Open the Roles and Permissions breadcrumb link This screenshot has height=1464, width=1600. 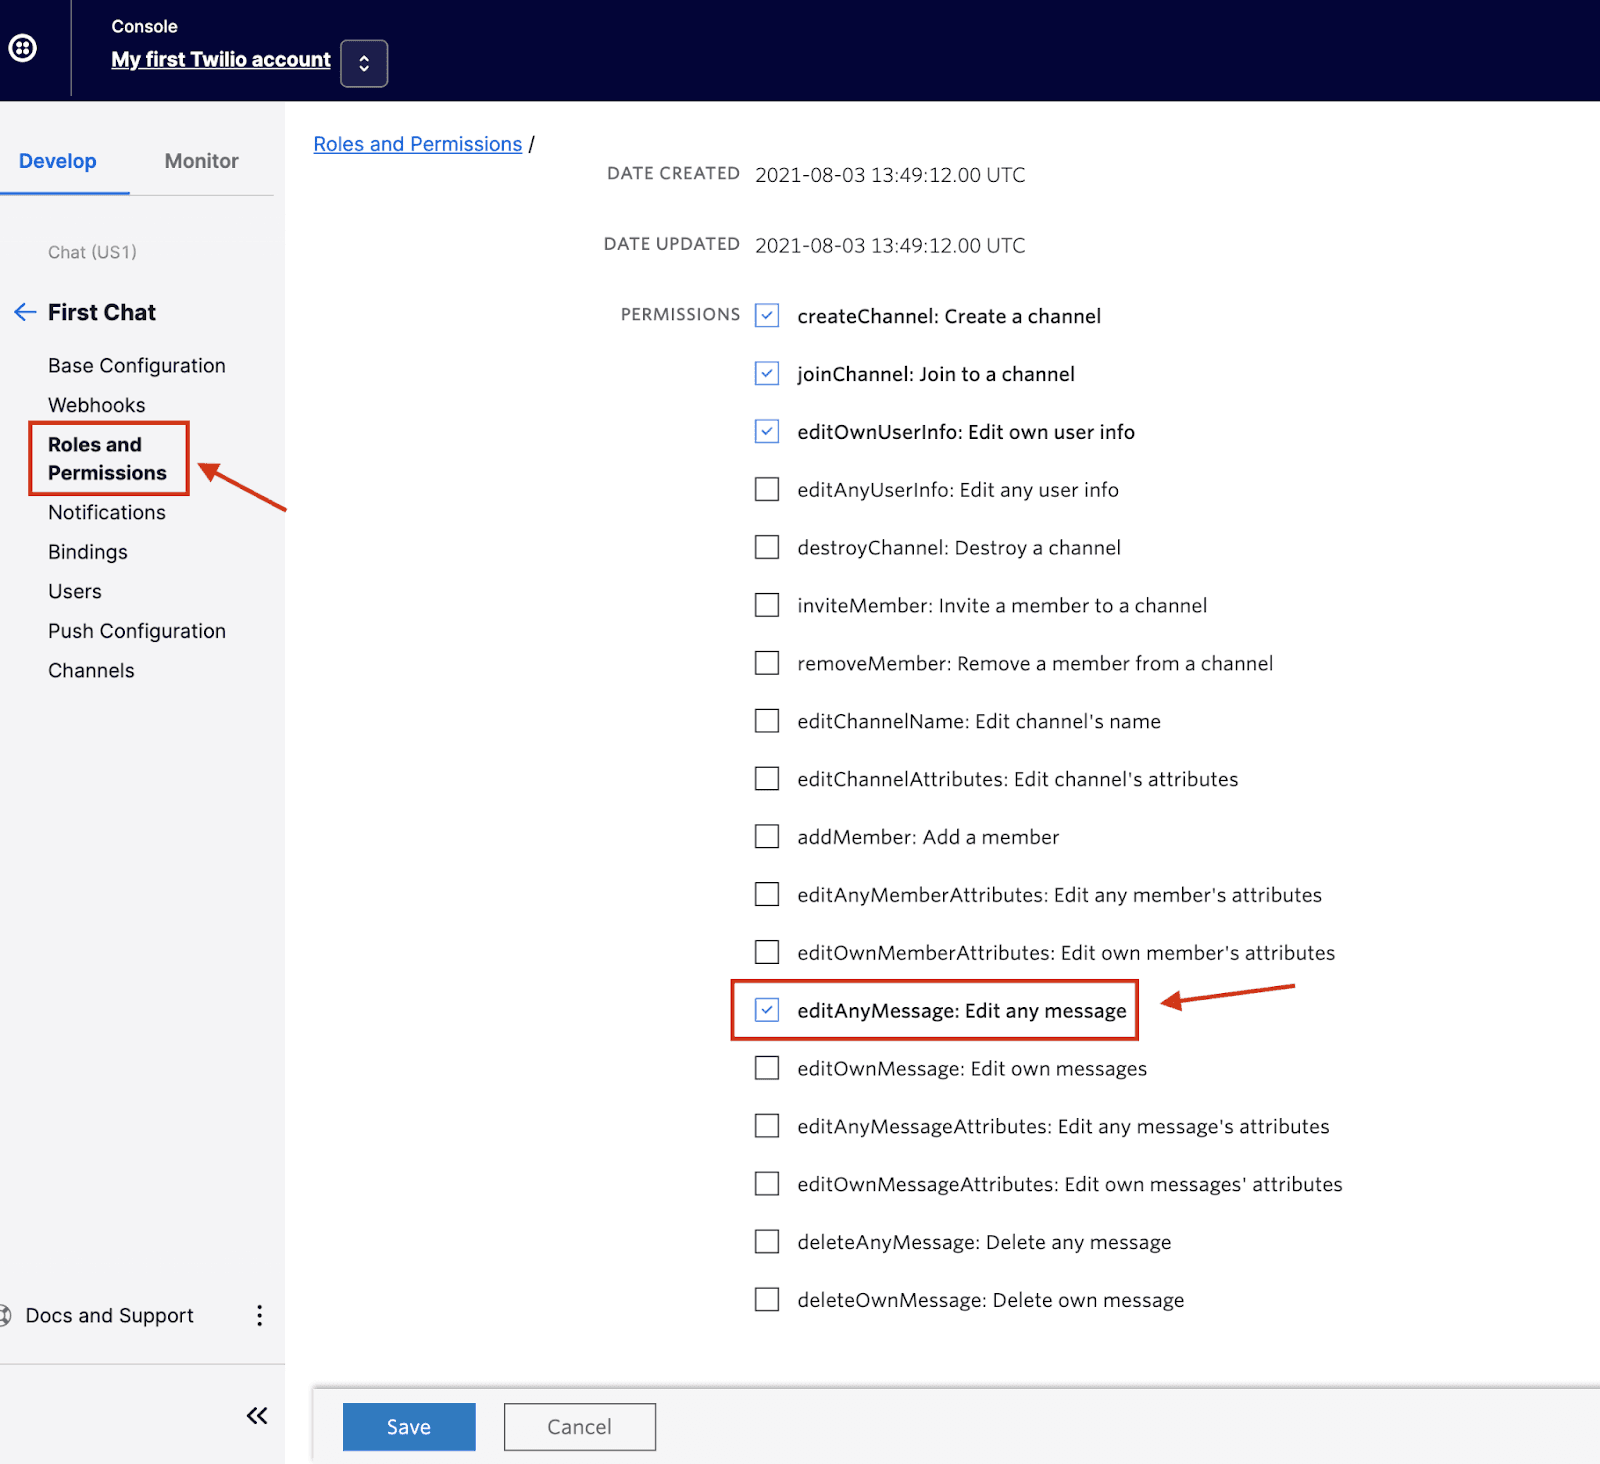417,144
